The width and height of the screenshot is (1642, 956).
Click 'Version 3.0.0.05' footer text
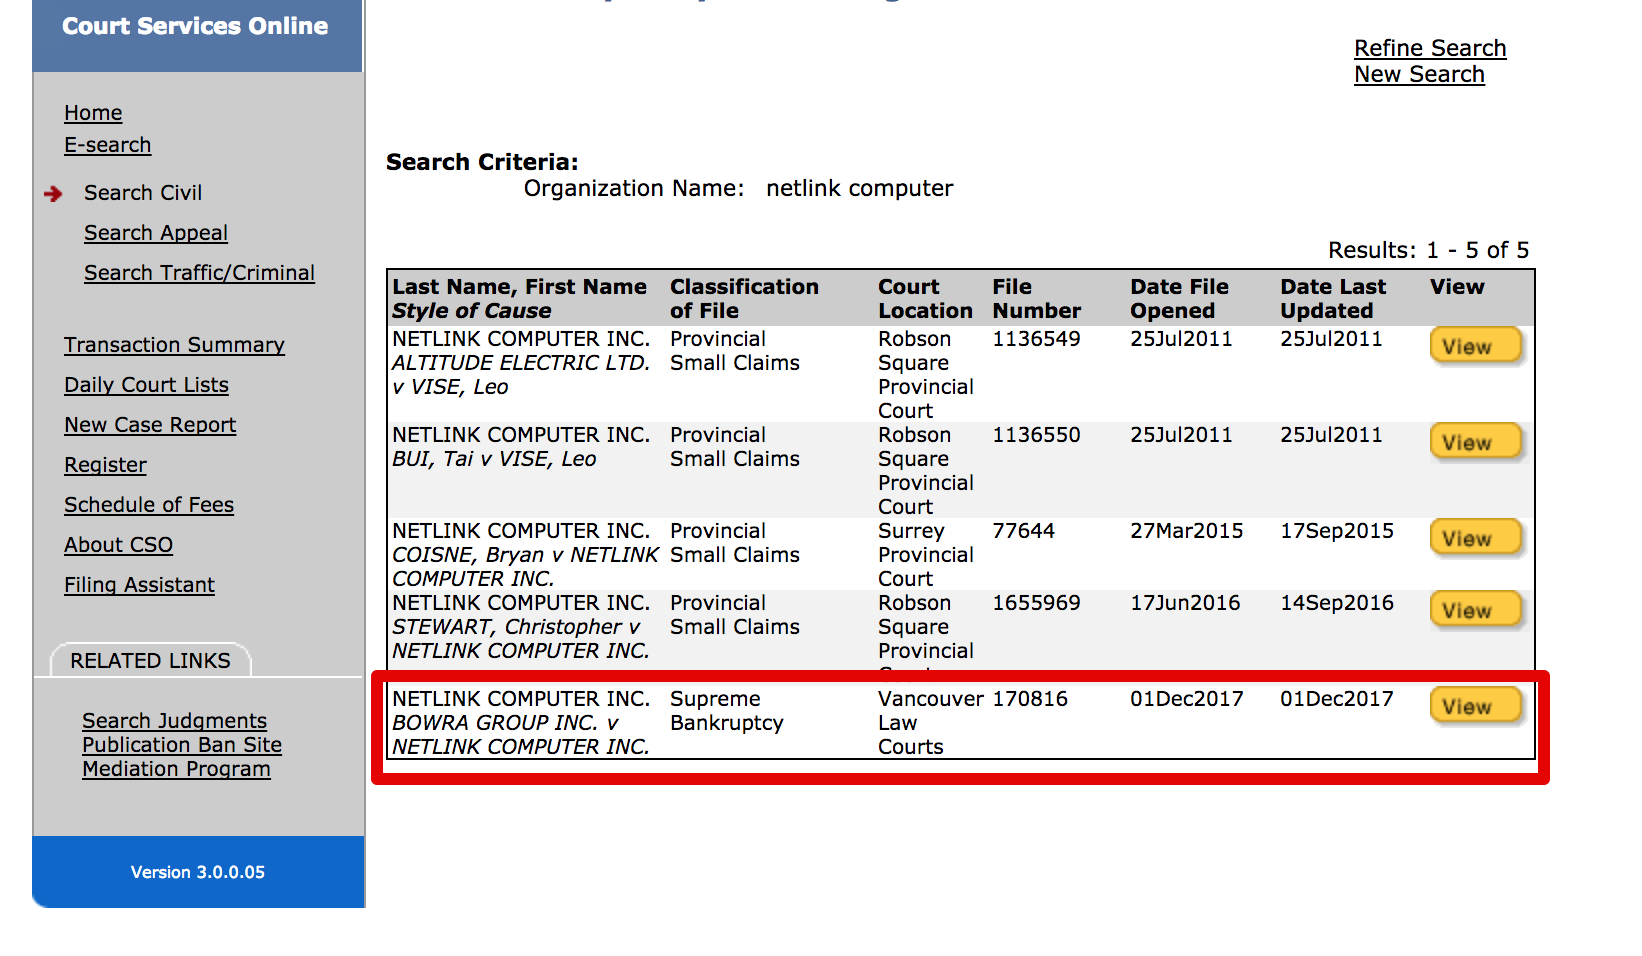coord(198,872)
